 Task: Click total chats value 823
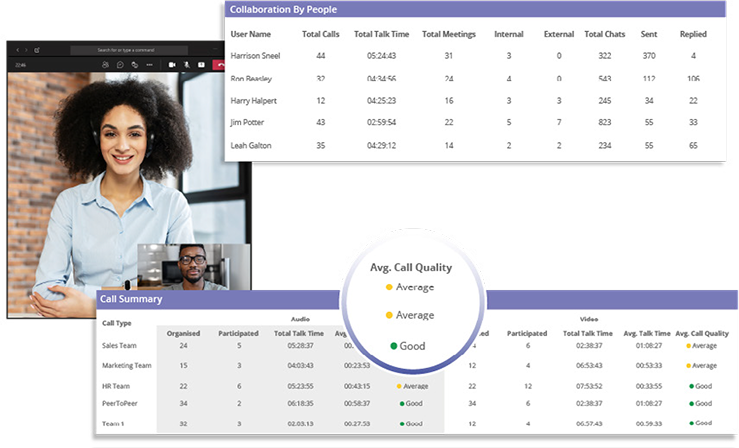coord(605,122)
